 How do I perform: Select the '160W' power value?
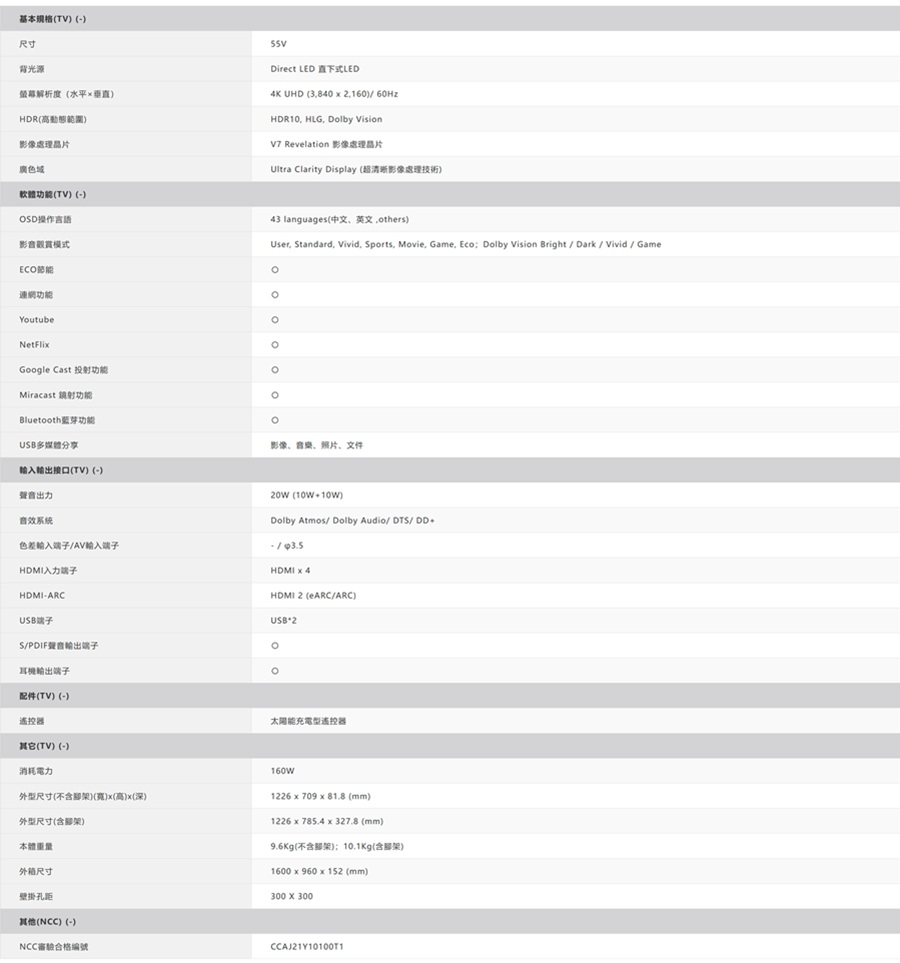(283, 771)
